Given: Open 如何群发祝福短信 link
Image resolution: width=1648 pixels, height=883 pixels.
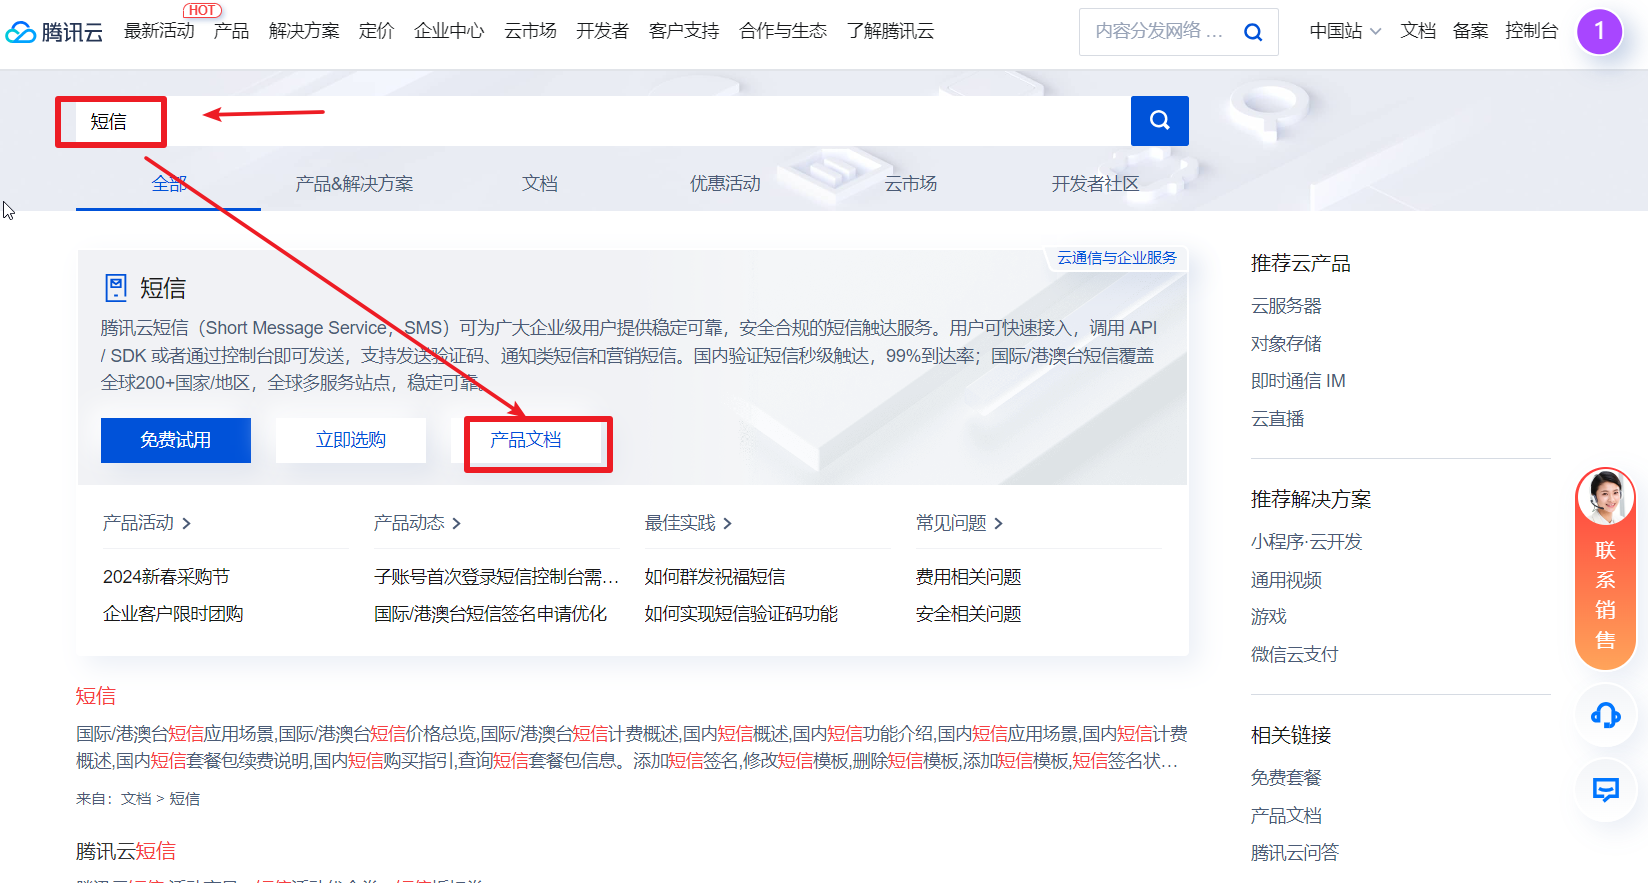Looking at the screenshot, I should pos(715,577).
